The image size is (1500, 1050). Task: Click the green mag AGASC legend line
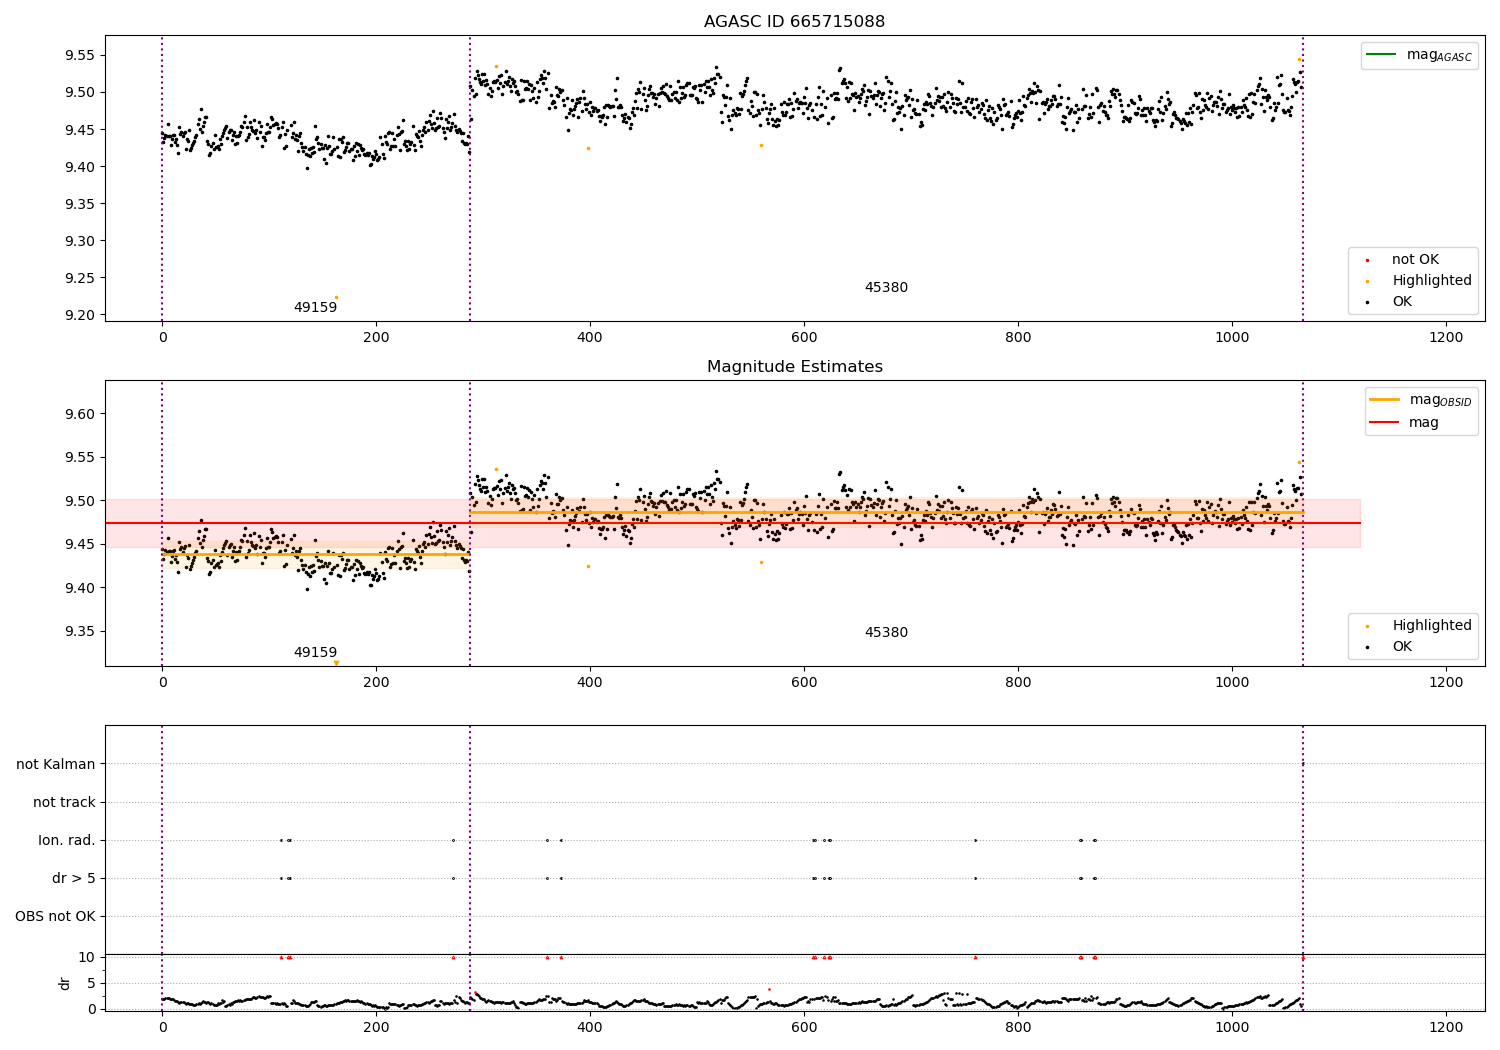pos(1381,54)
